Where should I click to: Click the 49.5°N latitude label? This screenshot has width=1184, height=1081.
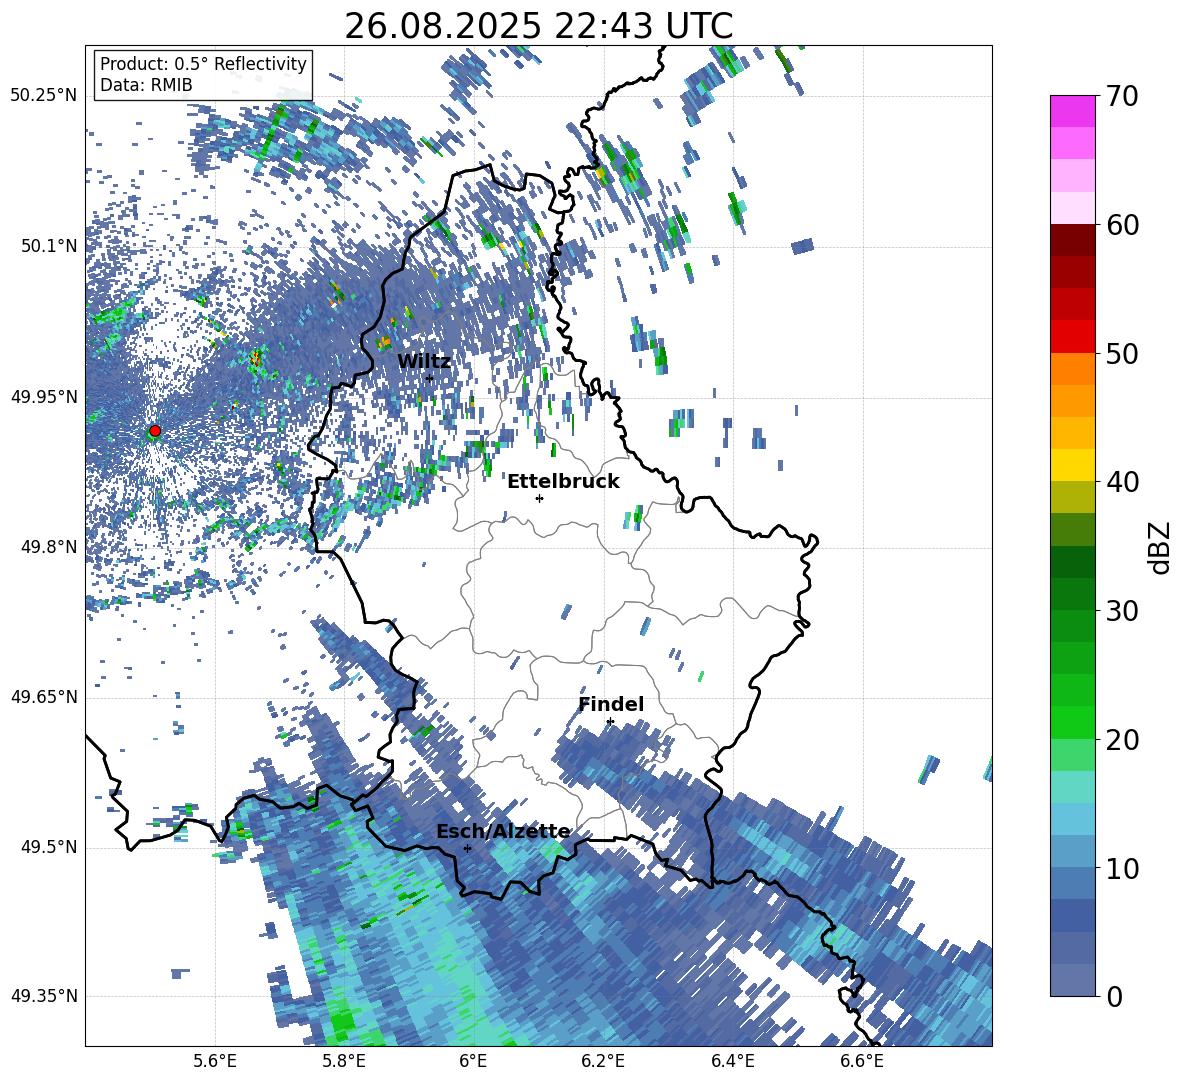tap(50, 847)
